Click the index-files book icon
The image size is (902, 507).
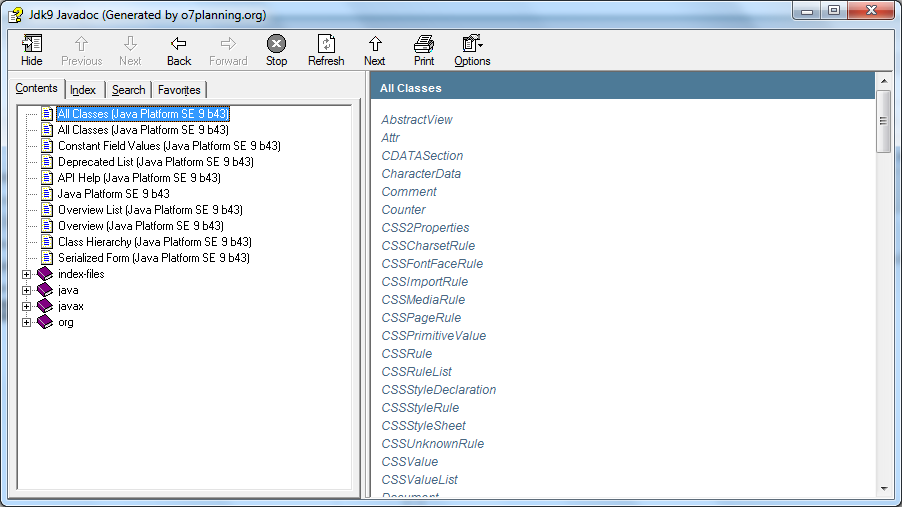coord(45,274)
